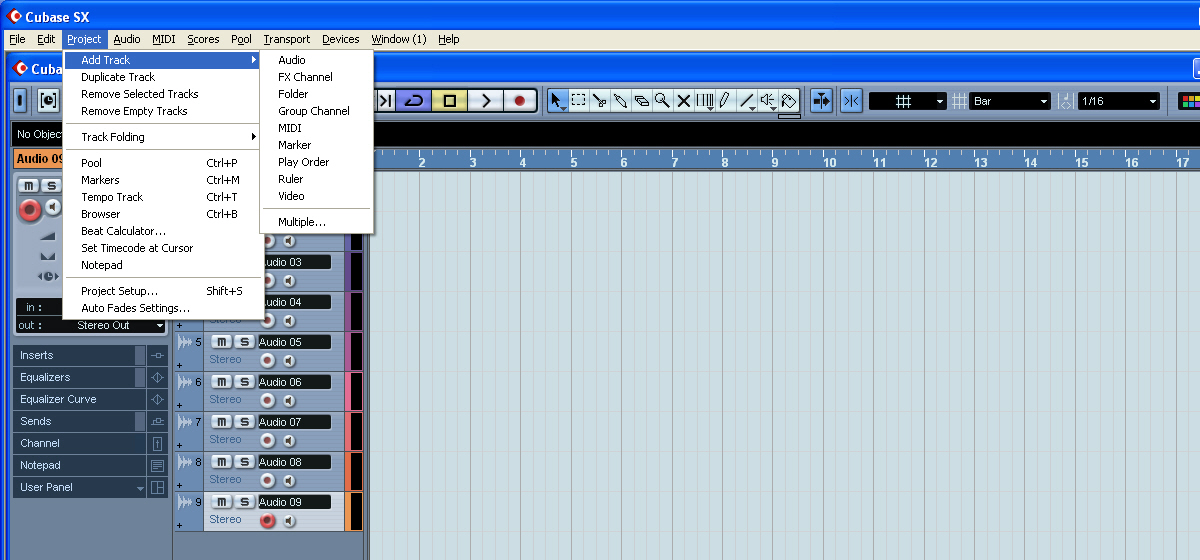The width and height of the screenshot is (1200, 560).
Task: Select the Line tool
Action: 747,101
